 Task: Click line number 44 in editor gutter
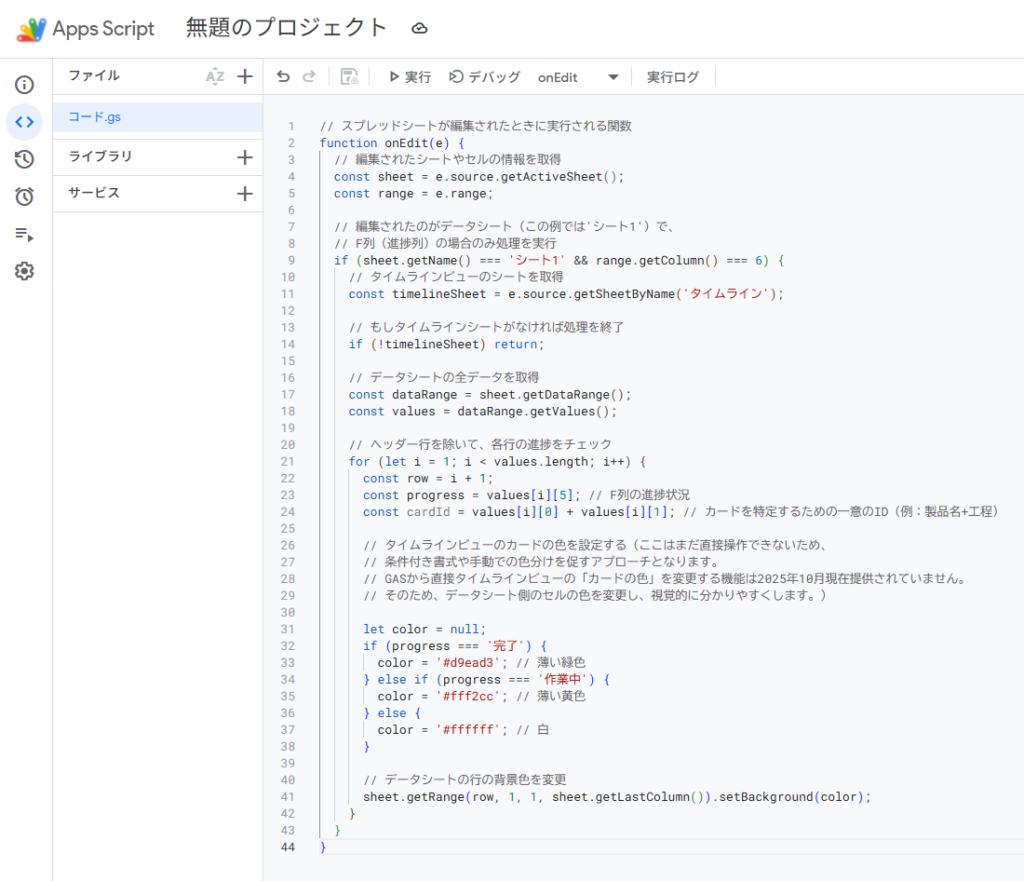290,847
